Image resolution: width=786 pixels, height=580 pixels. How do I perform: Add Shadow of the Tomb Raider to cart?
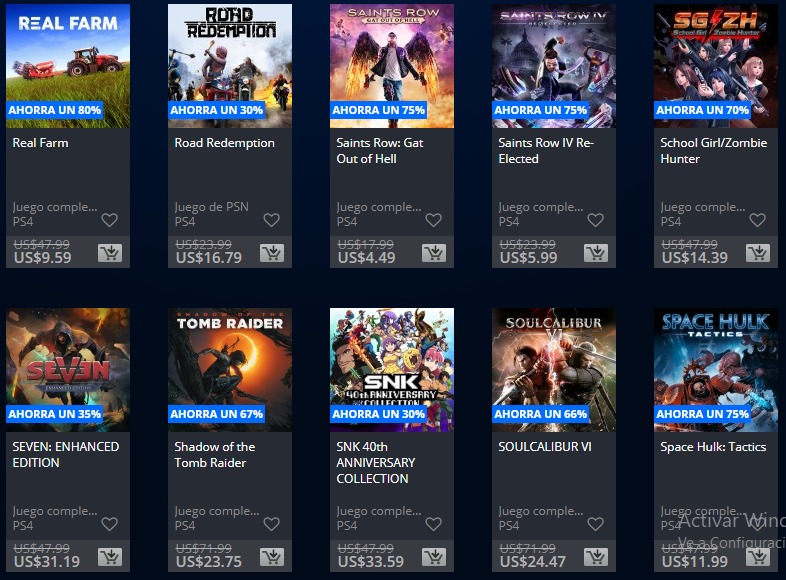tap(272, 557)
